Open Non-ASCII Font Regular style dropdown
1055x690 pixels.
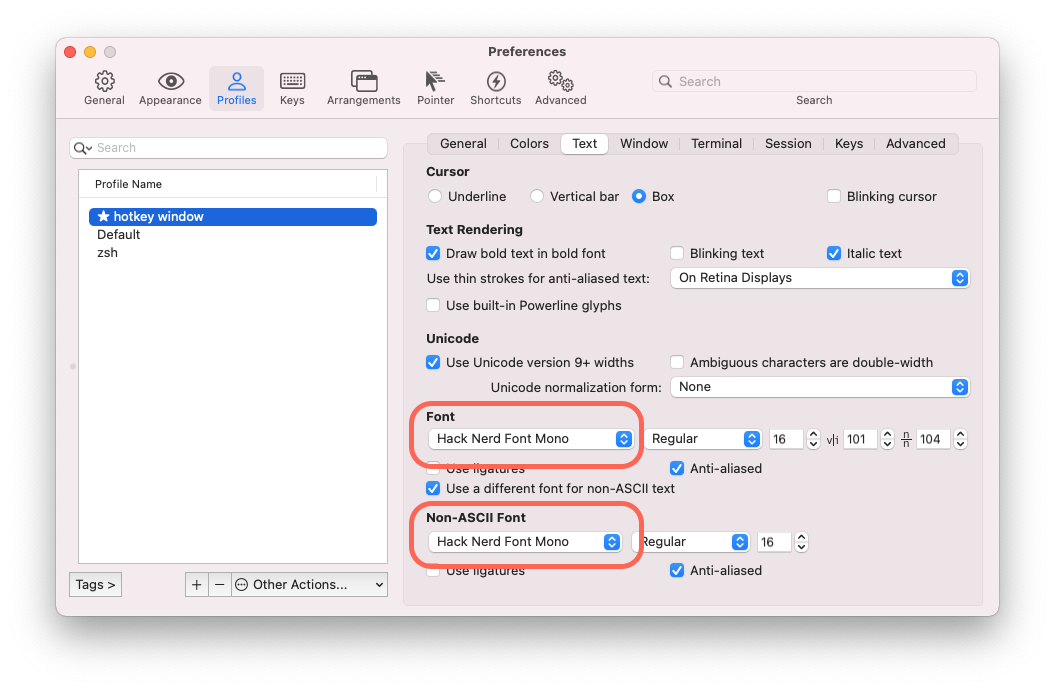click(x=691, y=542)
